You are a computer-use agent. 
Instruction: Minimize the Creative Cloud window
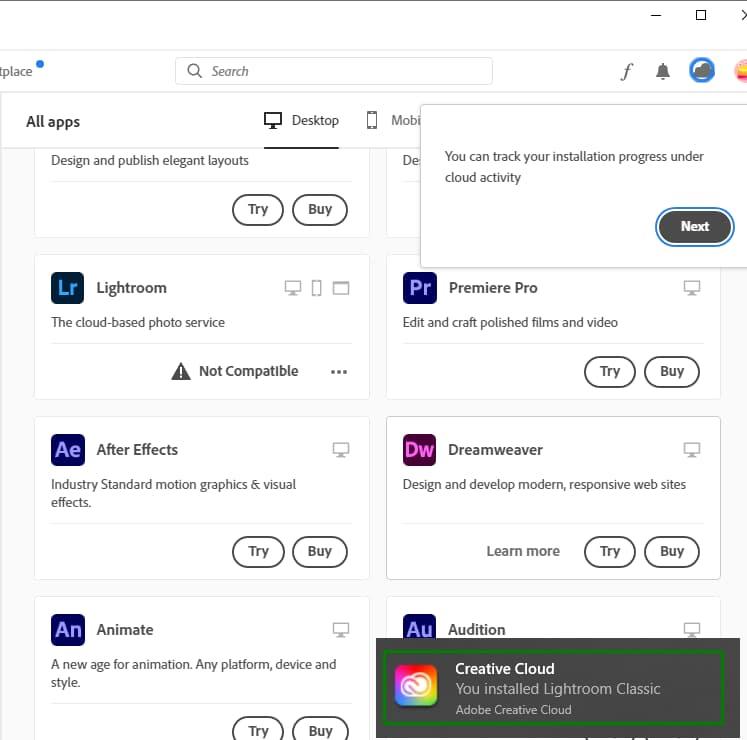(656, 15)
